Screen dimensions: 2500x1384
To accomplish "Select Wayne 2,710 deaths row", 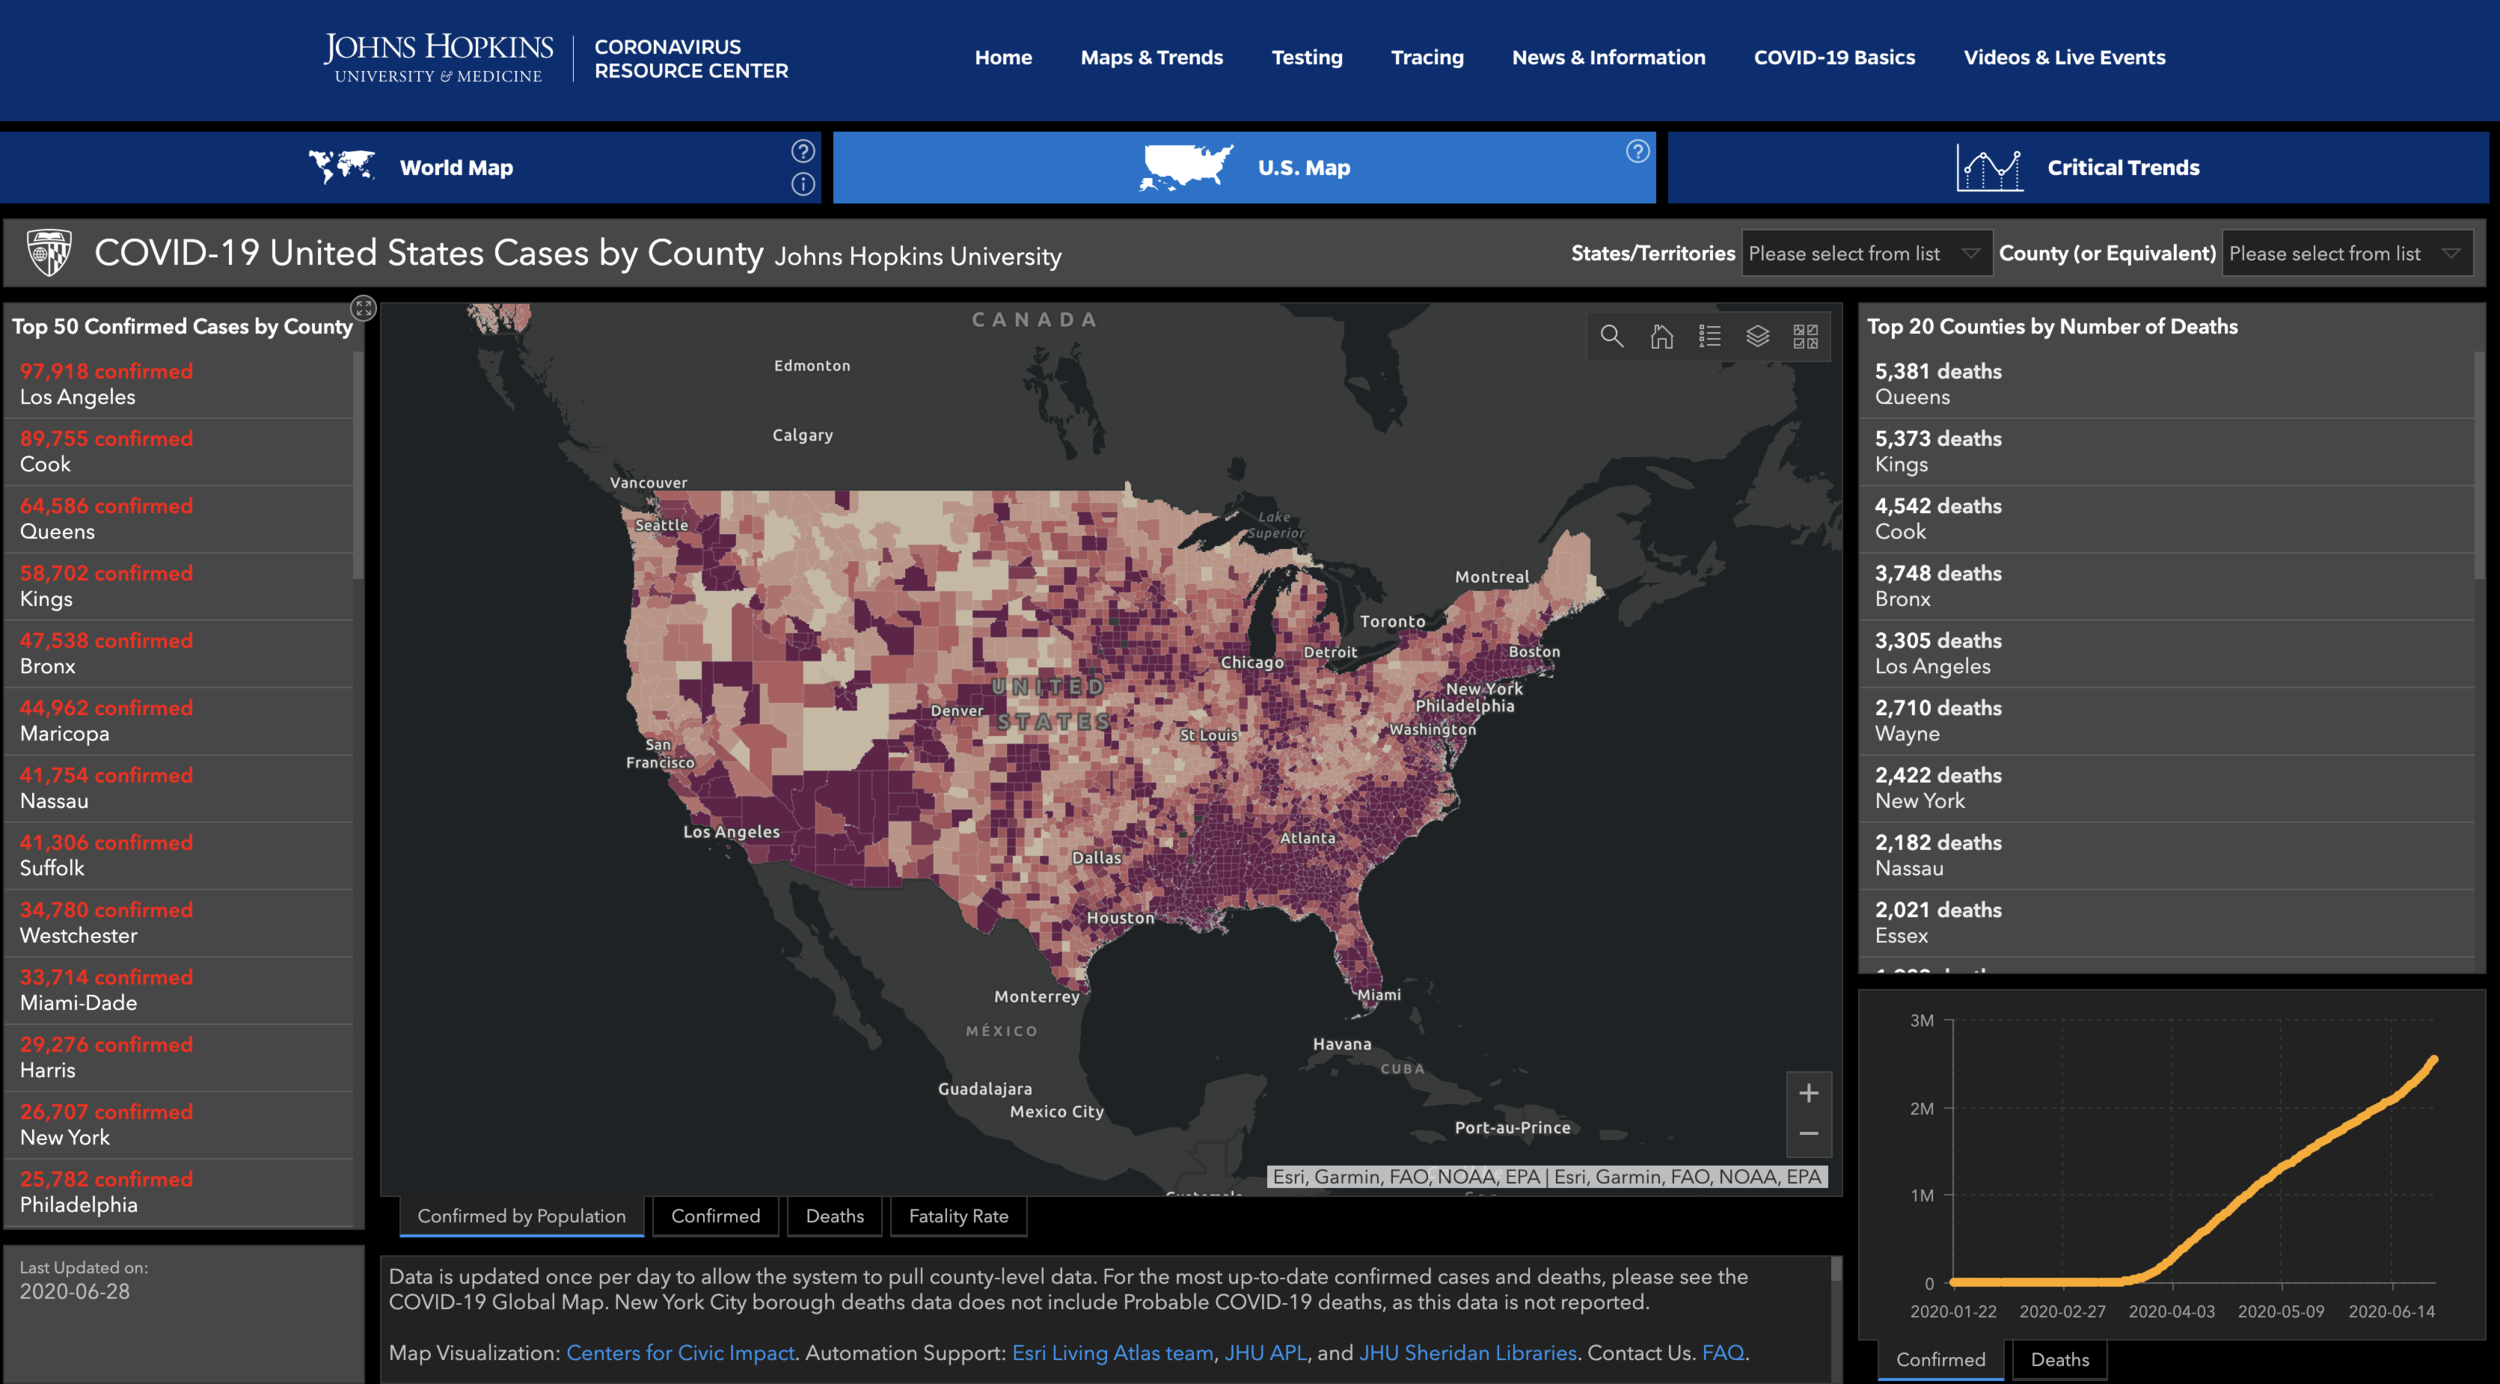I will coord(2167,721).
